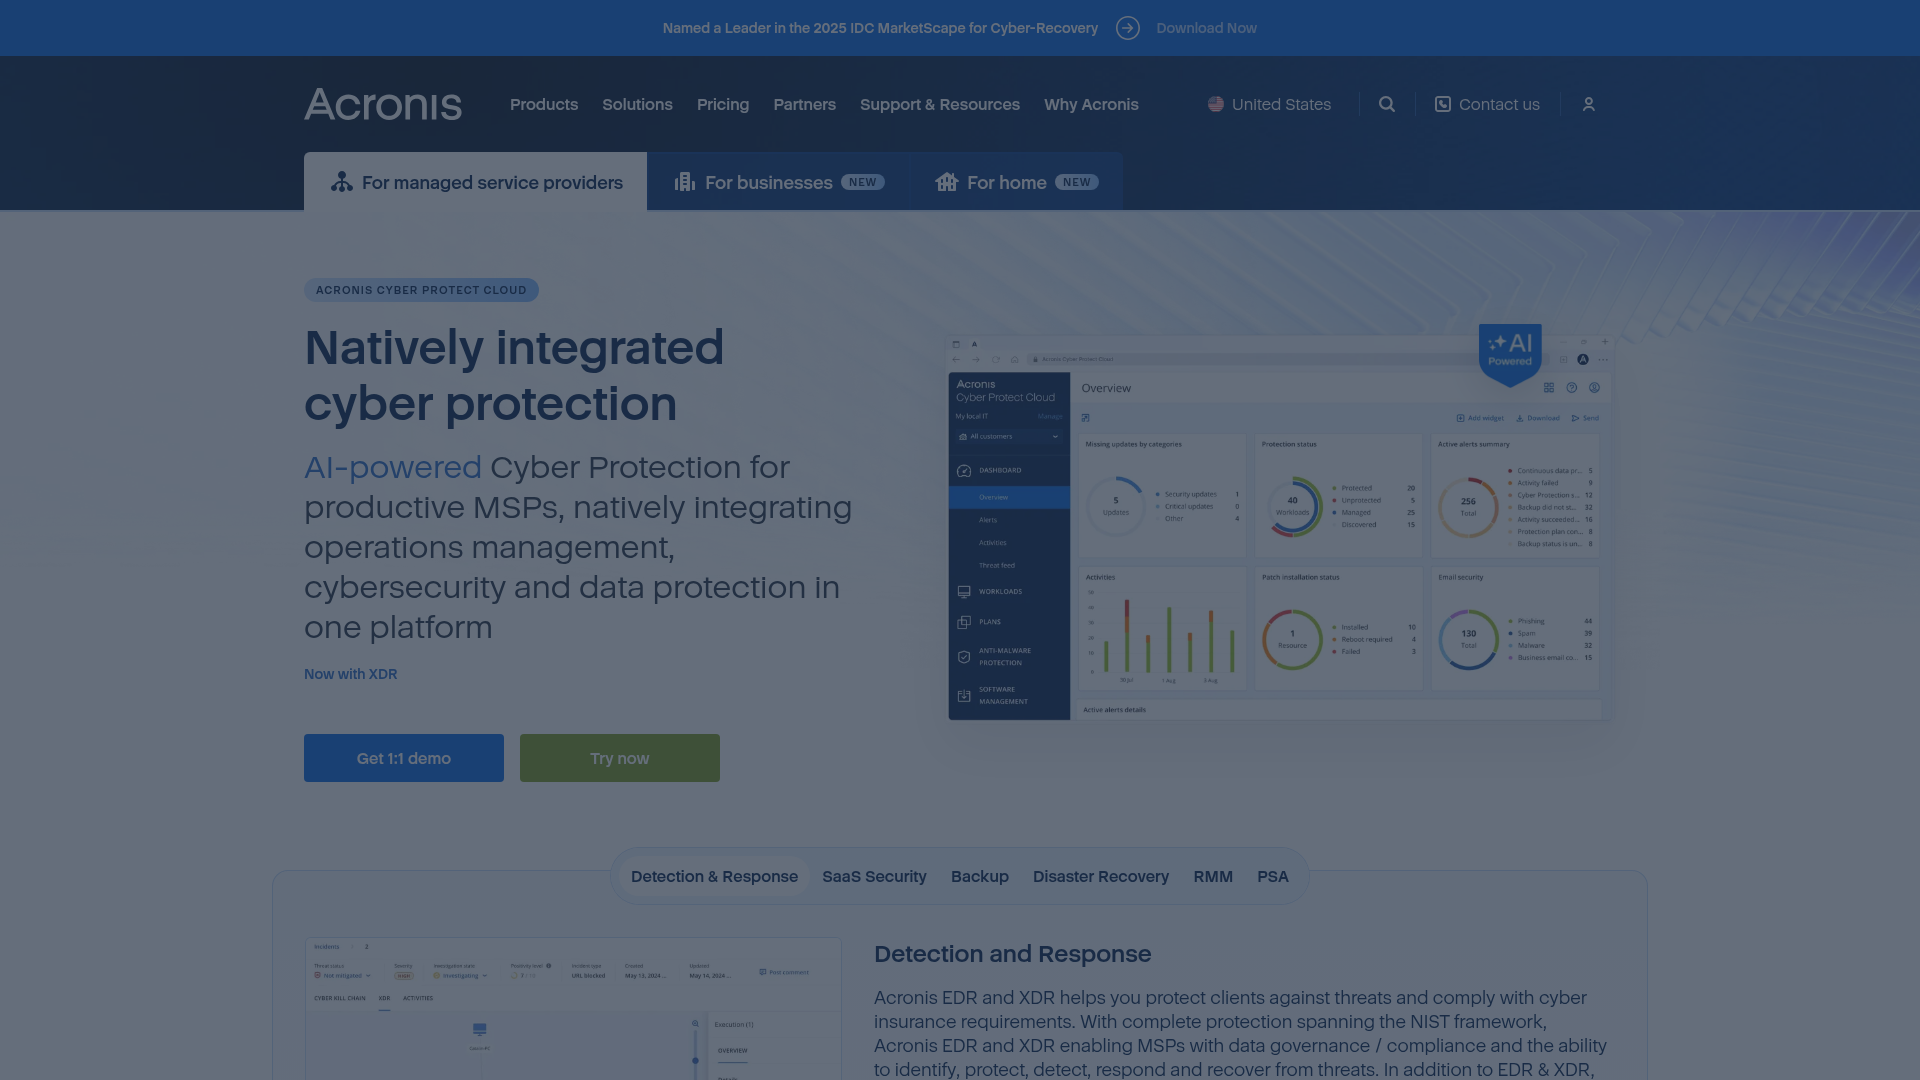The height and width of the screenshot is (1080, 1920).
Task: Open the Pricing menu item
Action: pyautogui.click(x=722, y=104)
